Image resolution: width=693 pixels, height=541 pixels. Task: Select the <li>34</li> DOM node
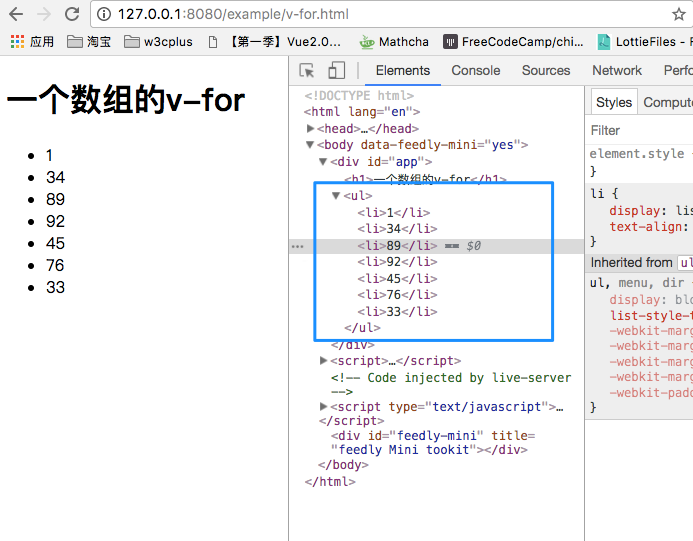(397, 229)
